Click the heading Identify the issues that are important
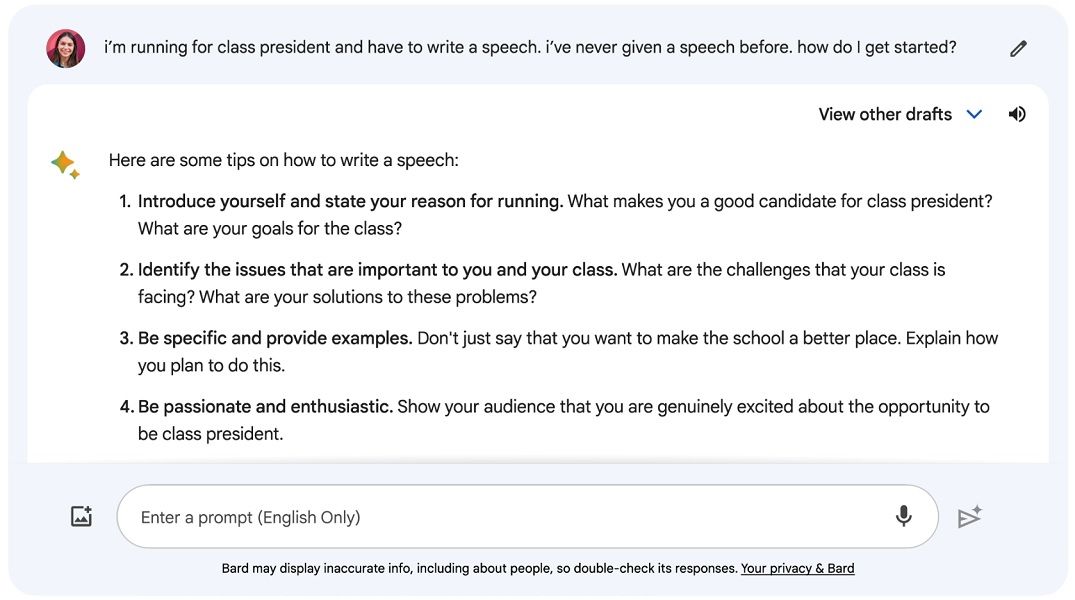Viewport: 1075px width, 600px height. [x=378, y=270]
